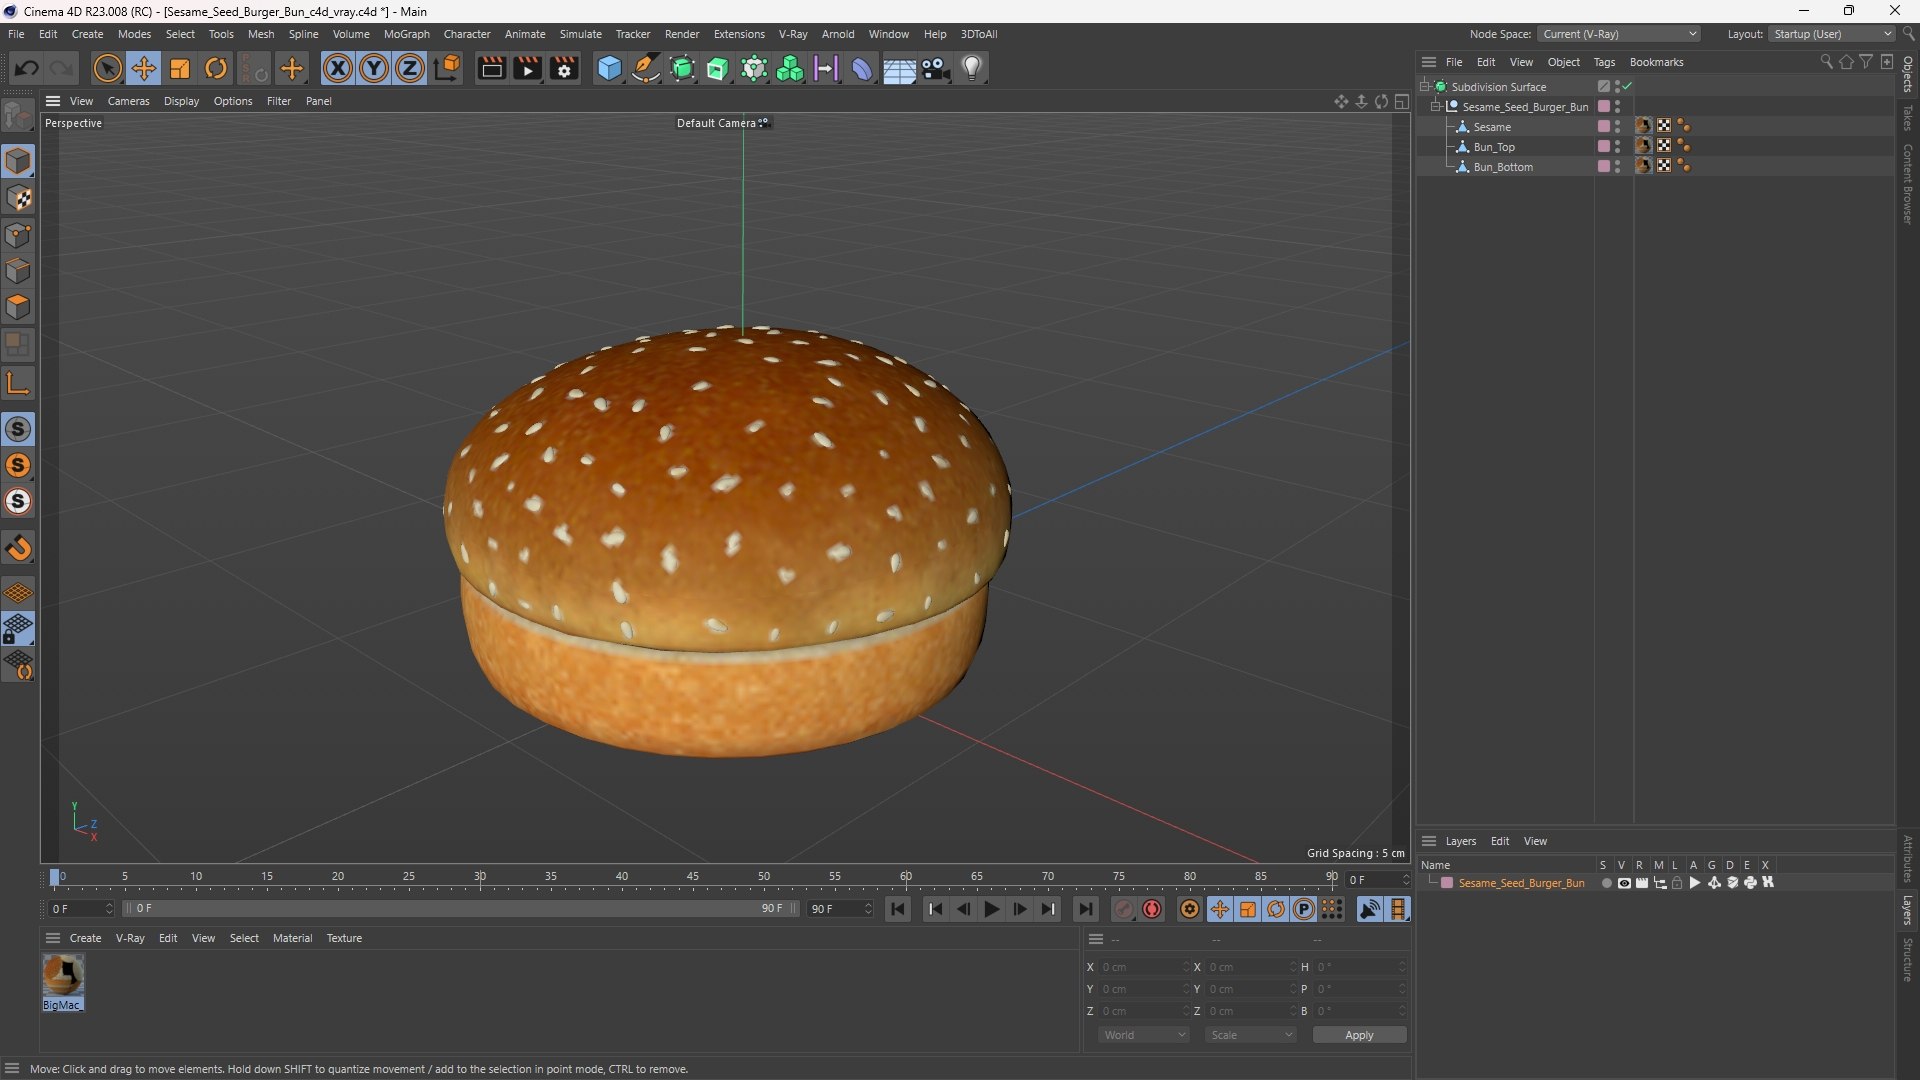Collapse the Subdivision Surface tree node

(1425, 87)
